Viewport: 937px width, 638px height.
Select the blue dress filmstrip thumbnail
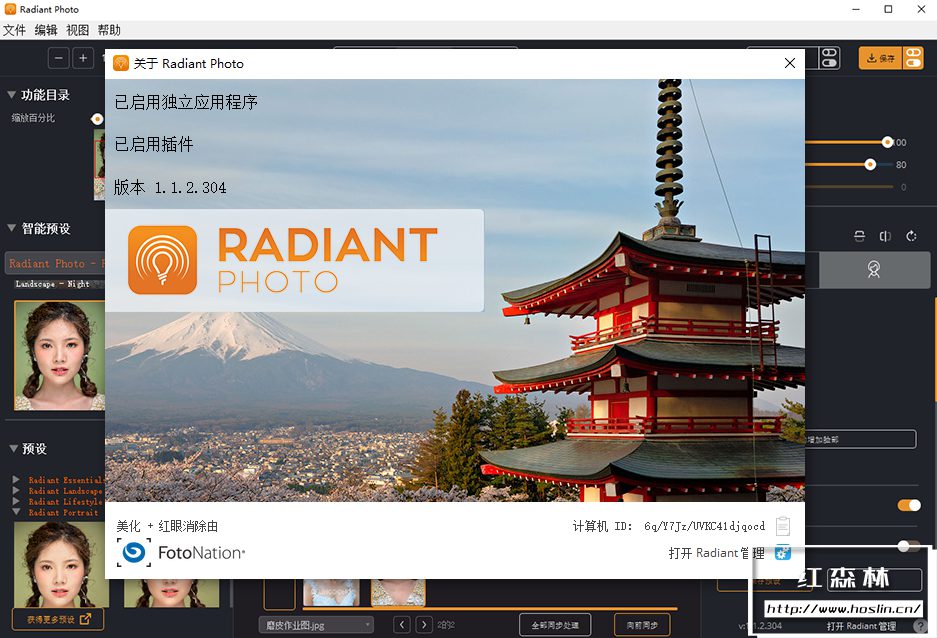pyautogui.click(x=331, y=592)
